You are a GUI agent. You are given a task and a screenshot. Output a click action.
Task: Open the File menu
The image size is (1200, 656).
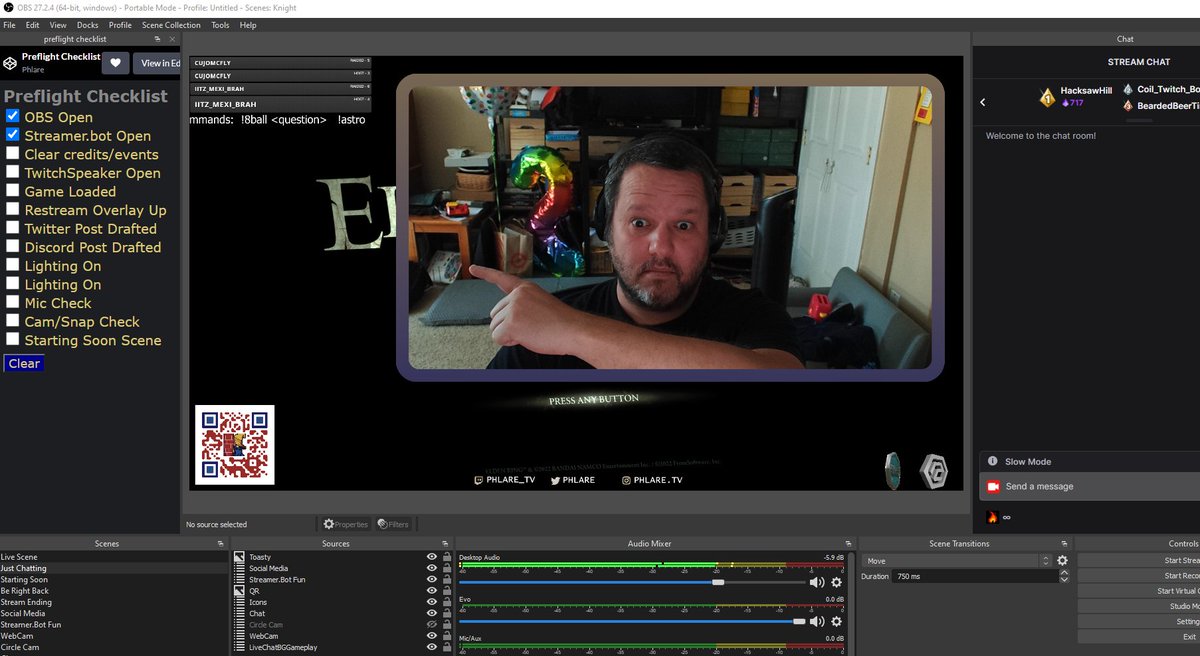pyautogui.click(x=9, y=25)
